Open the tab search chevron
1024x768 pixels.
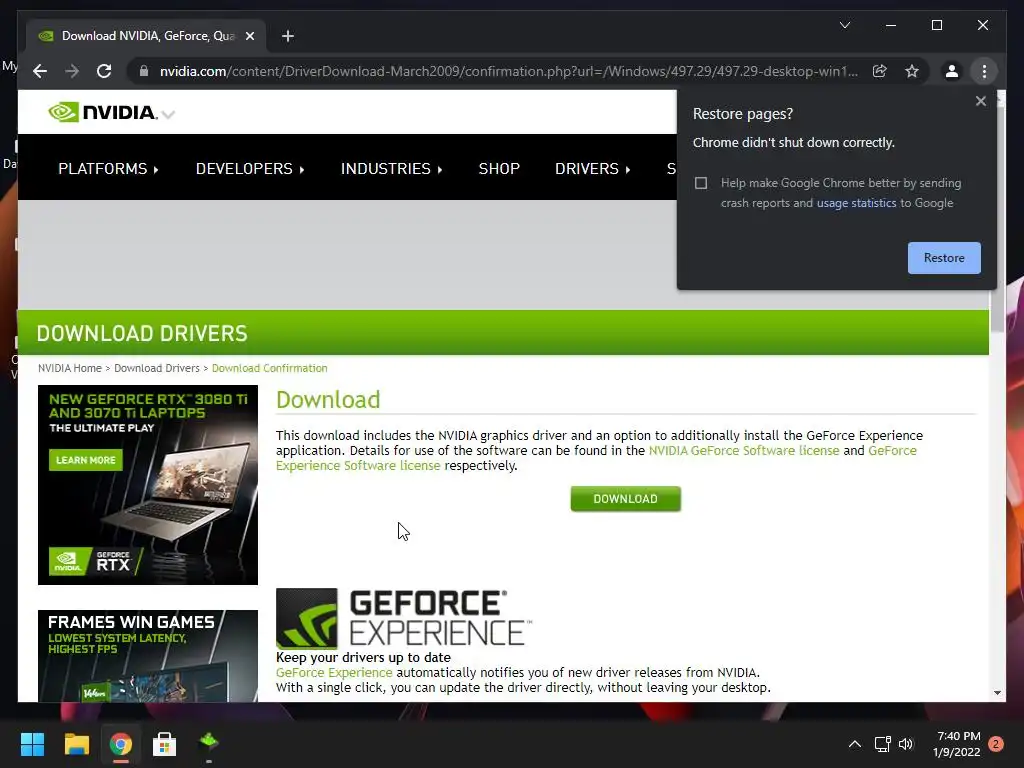click(x=844, y=25)
